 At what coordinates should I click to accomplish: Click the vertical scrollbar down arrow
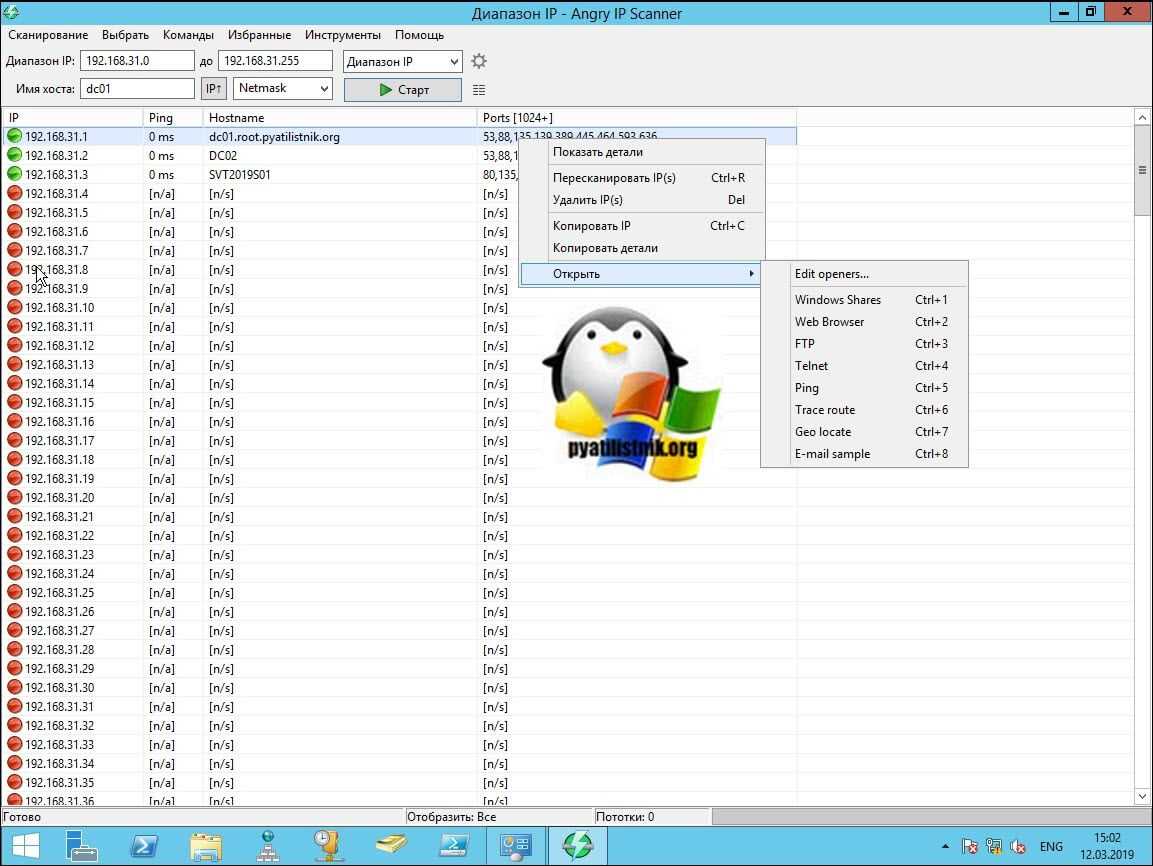1143,797
